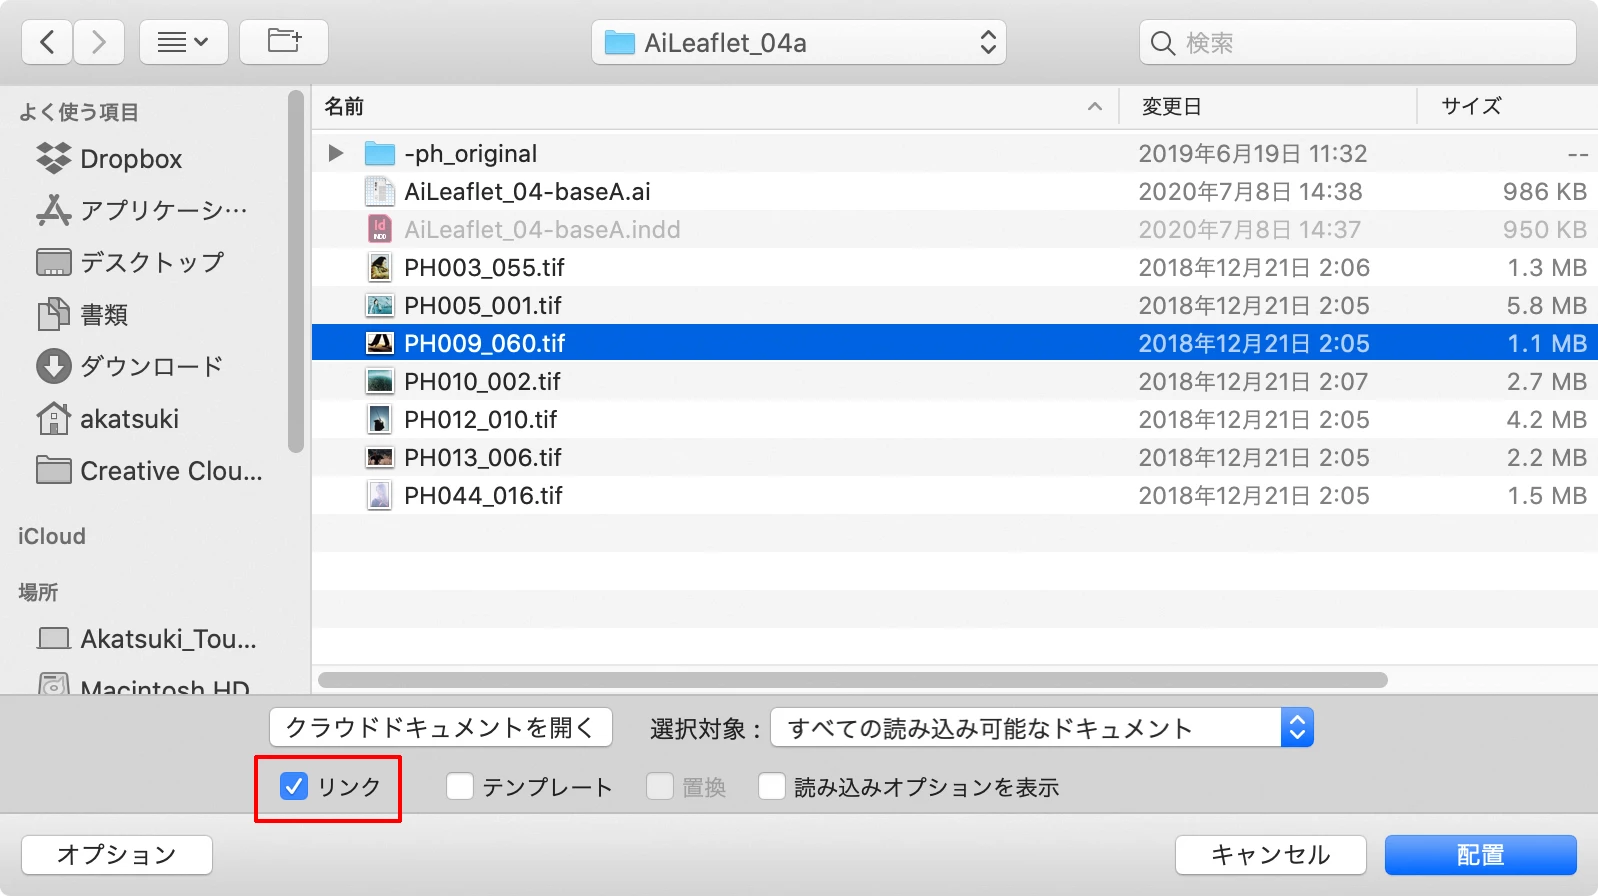Sort by the 名前 column header

344,106
